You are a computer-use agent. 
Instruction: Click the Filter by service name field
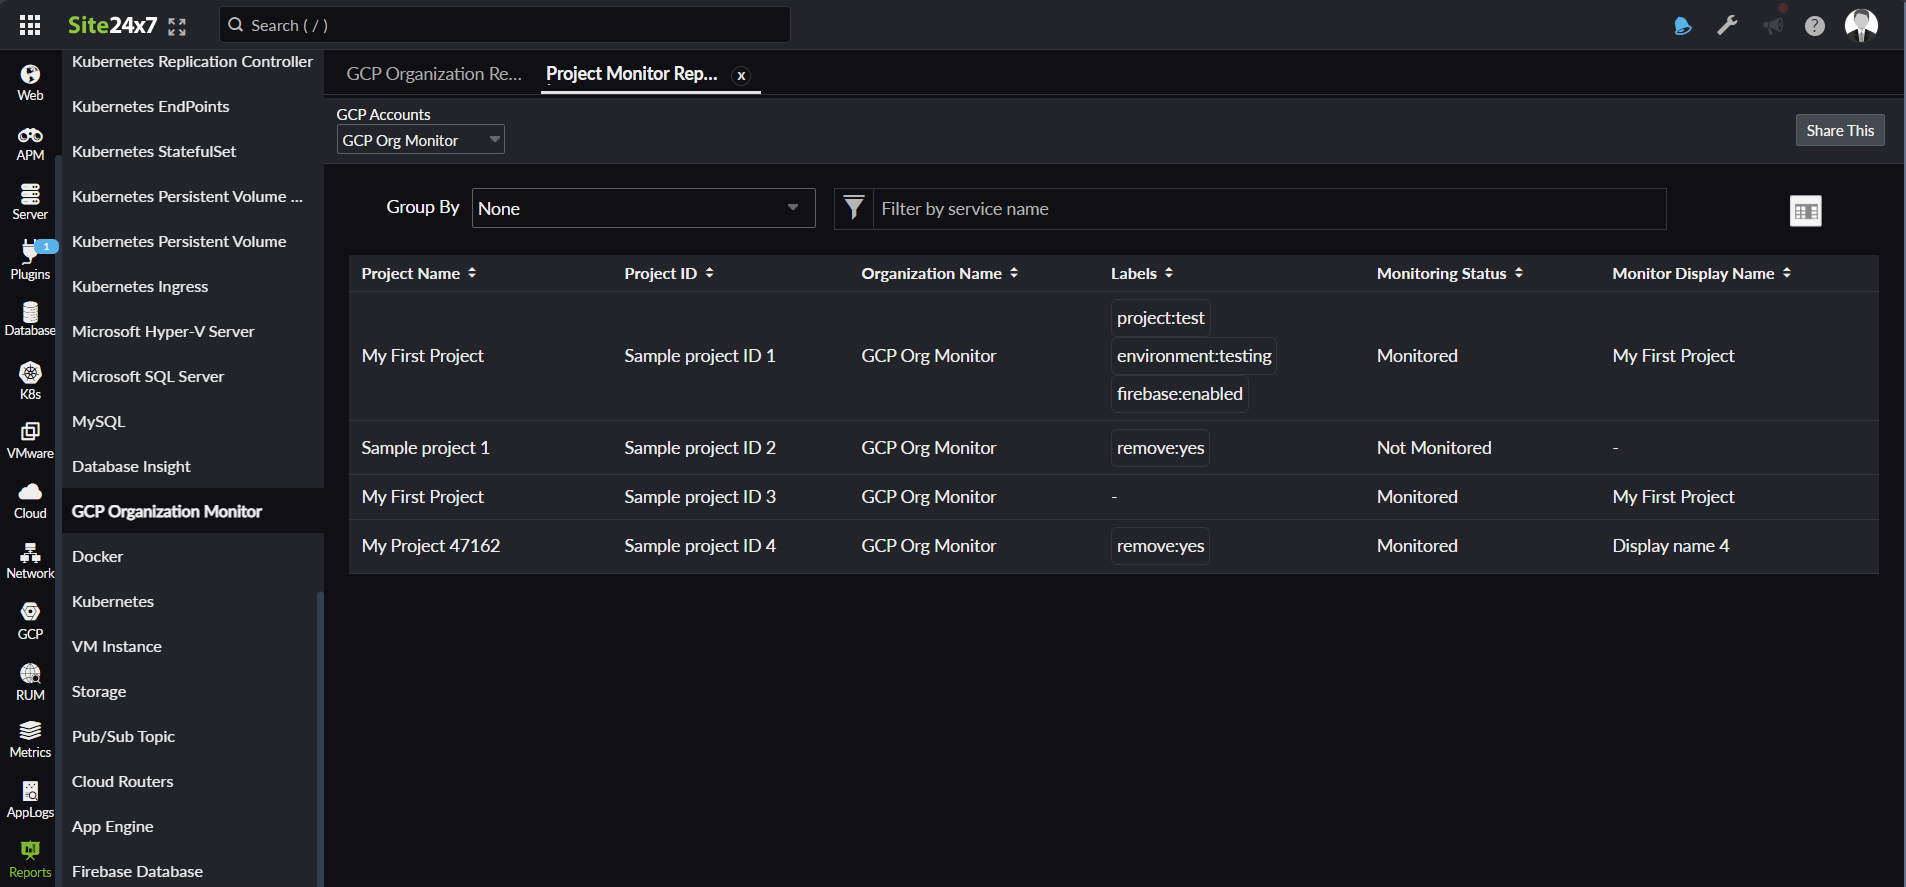pyautogui.click(x=1268, y=208)
